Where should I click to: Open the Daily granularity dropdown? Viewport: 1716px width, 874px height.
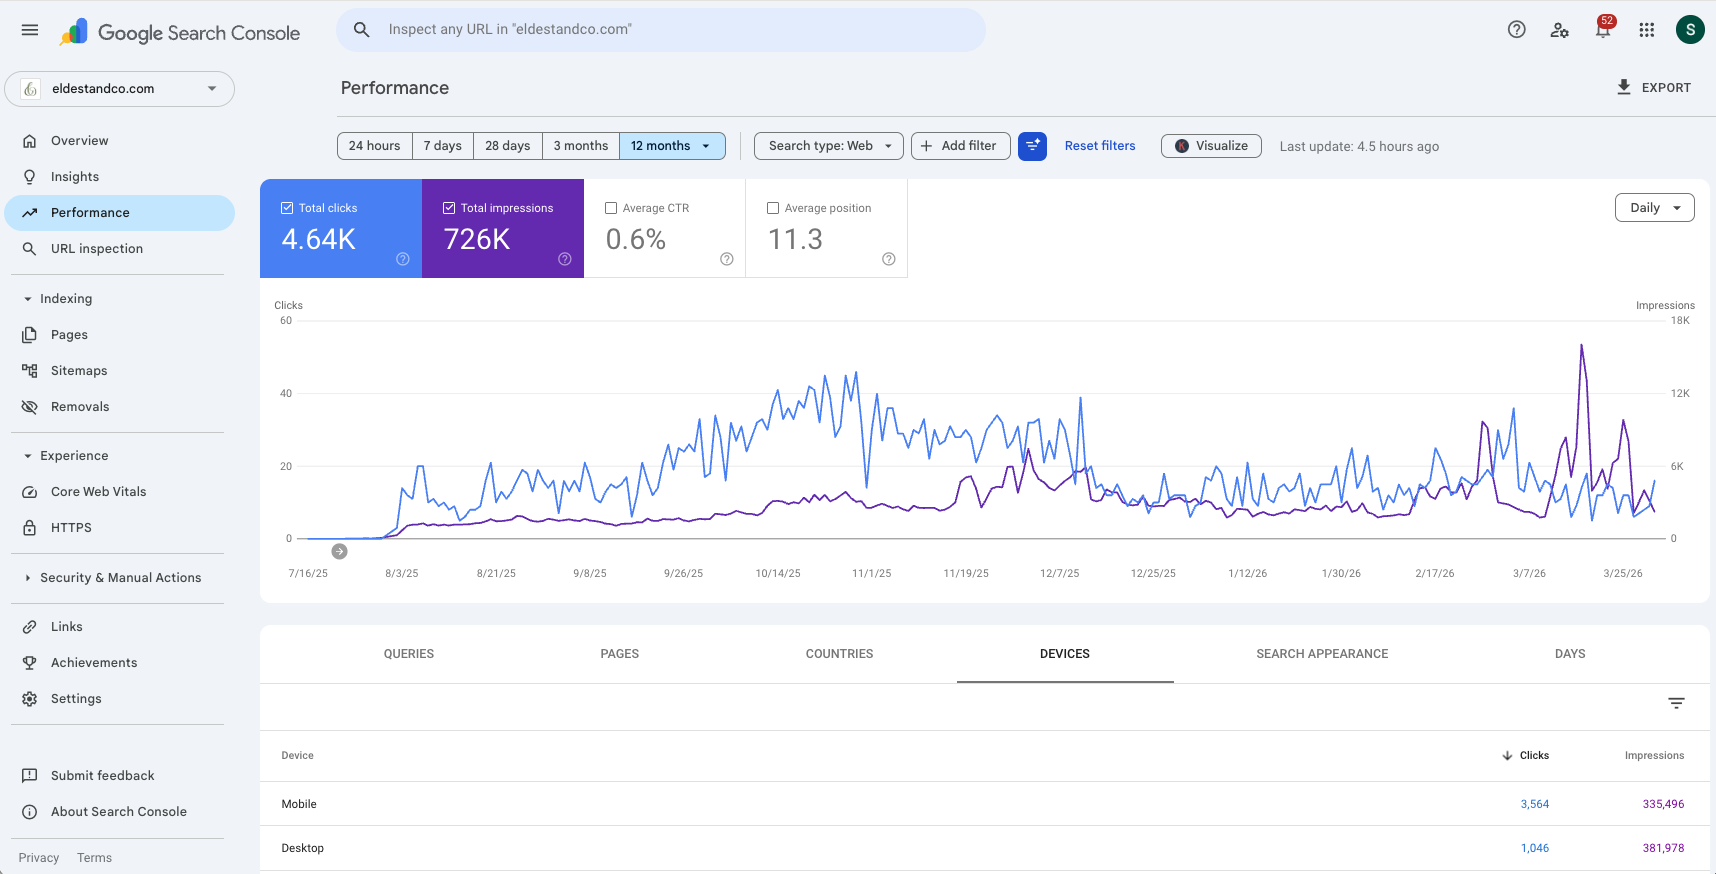[1655, 208]
